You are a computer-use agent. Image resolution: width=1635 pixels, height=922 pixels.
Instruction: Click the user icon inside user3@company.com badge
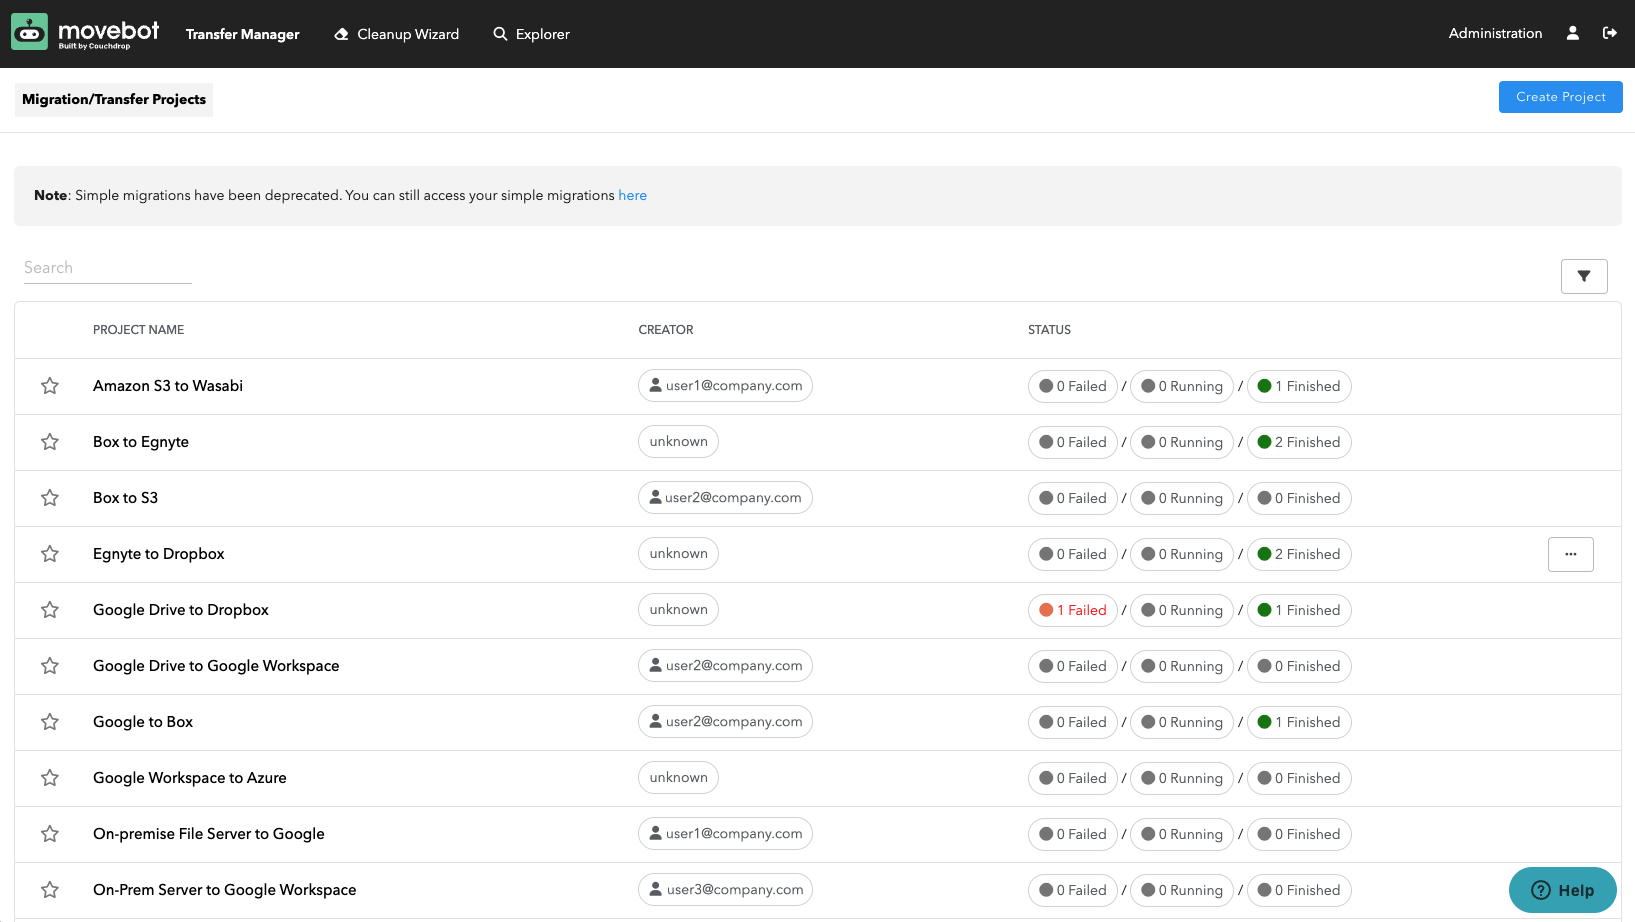656,890
